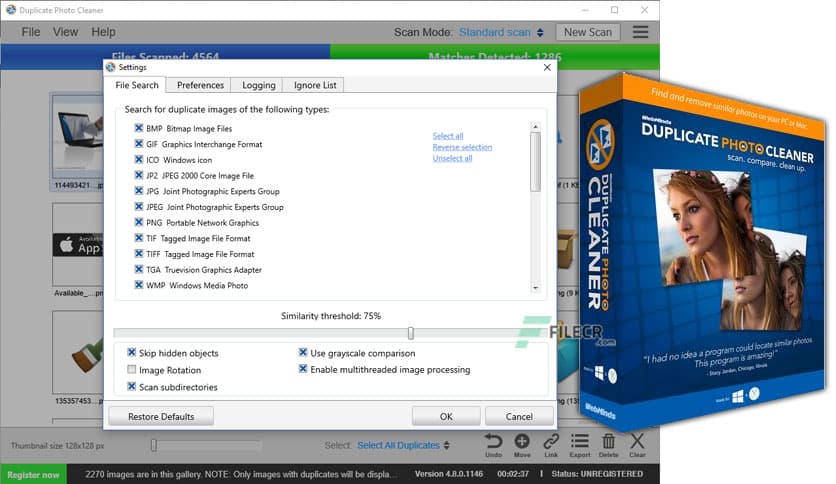This screenshot has height=484, width=836.
Task: Click the Link icon in bottom toolbar
Action: pyautogui.click(x=551, y=442)
